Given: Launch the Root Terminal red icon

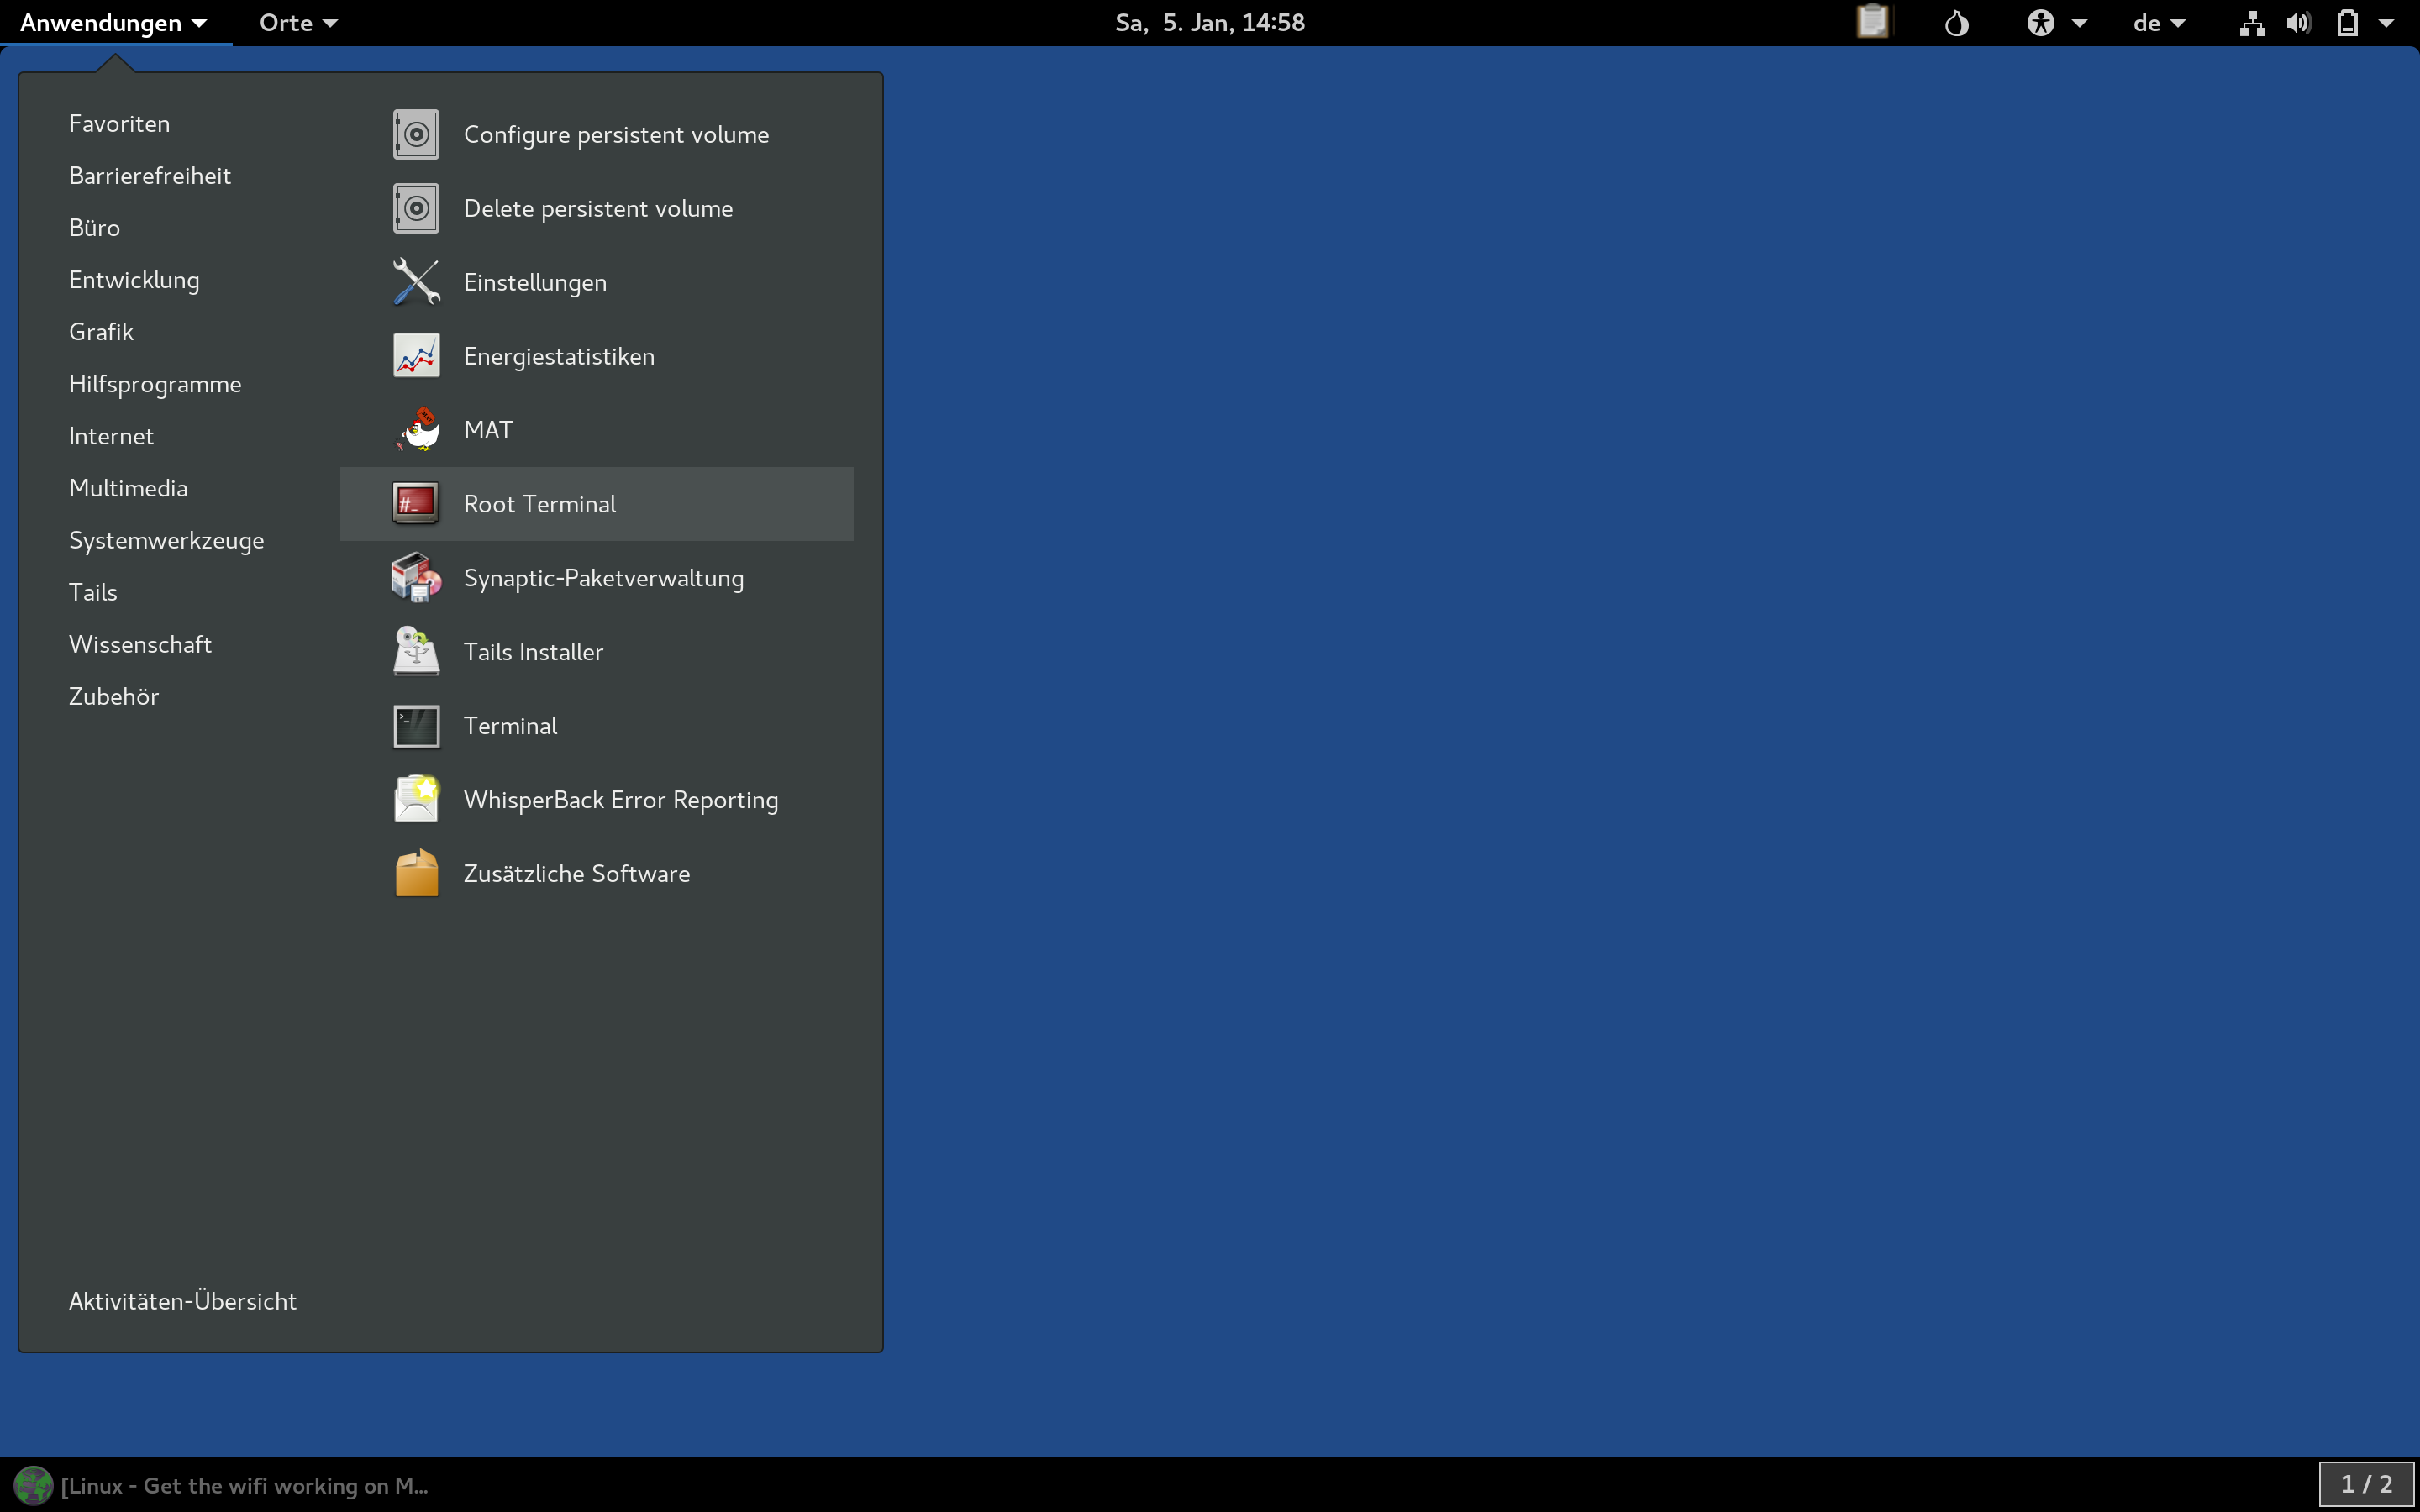Looking at the screenshot, I should click(416, 504).
